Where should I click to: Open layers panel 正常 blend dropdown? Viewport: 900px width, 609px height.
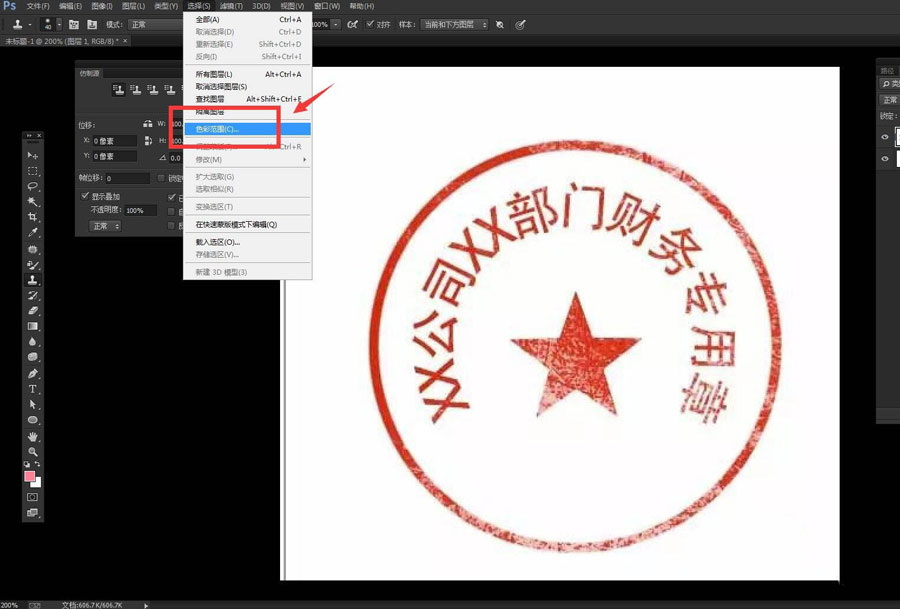point(890,100)
